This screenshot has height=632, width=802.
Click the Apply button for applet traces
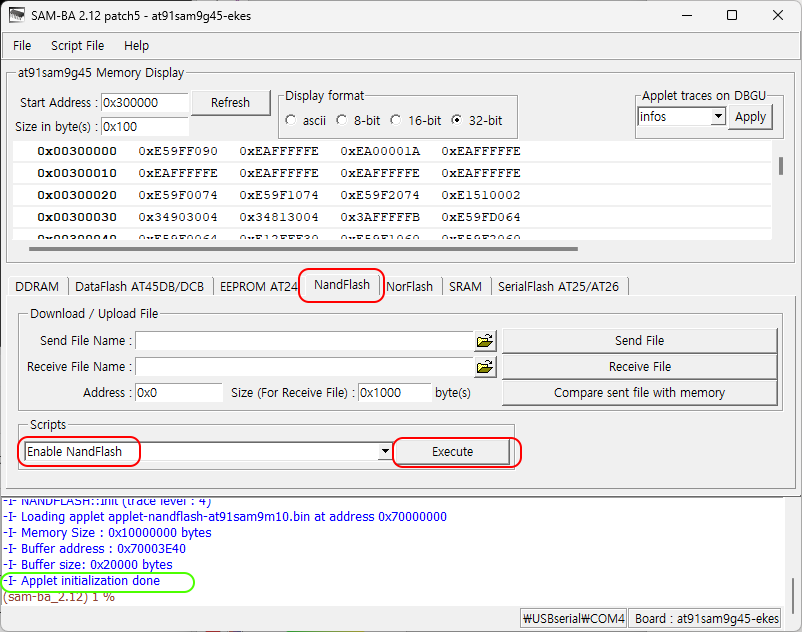pyautogui.click(x=750, y=117)
